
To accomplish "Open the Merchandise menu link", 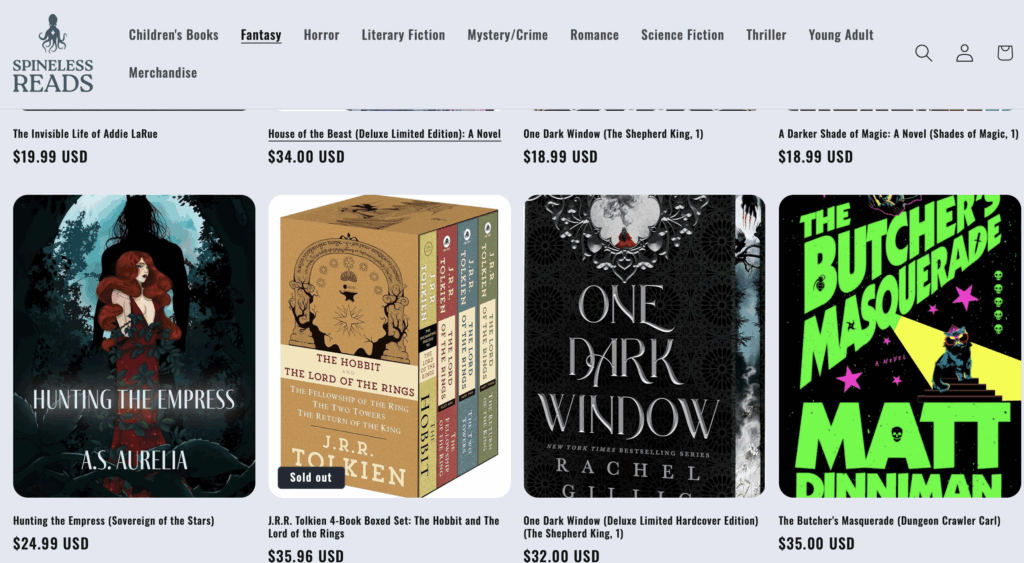I will click(x=163, y=72).
